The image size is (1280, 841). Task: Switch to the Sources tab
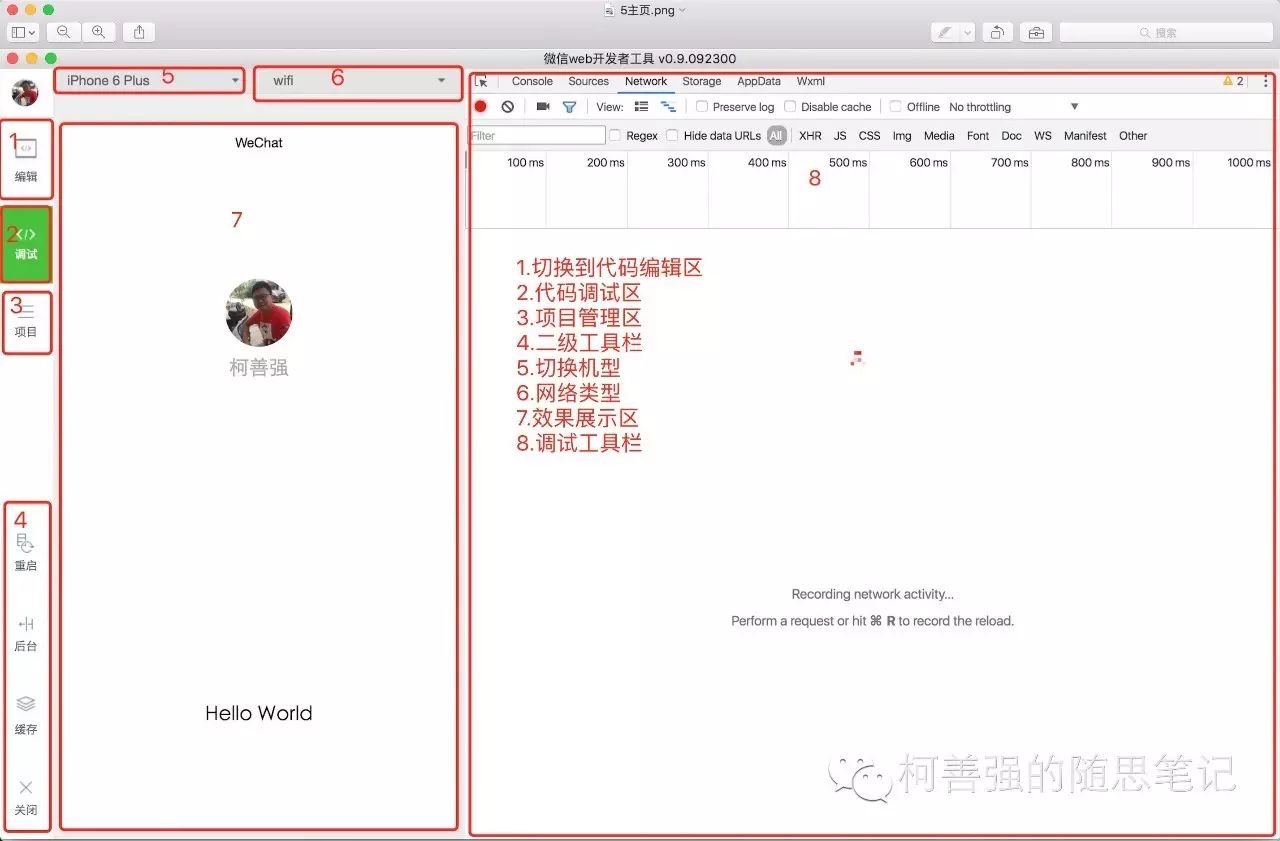click(588, 81)
